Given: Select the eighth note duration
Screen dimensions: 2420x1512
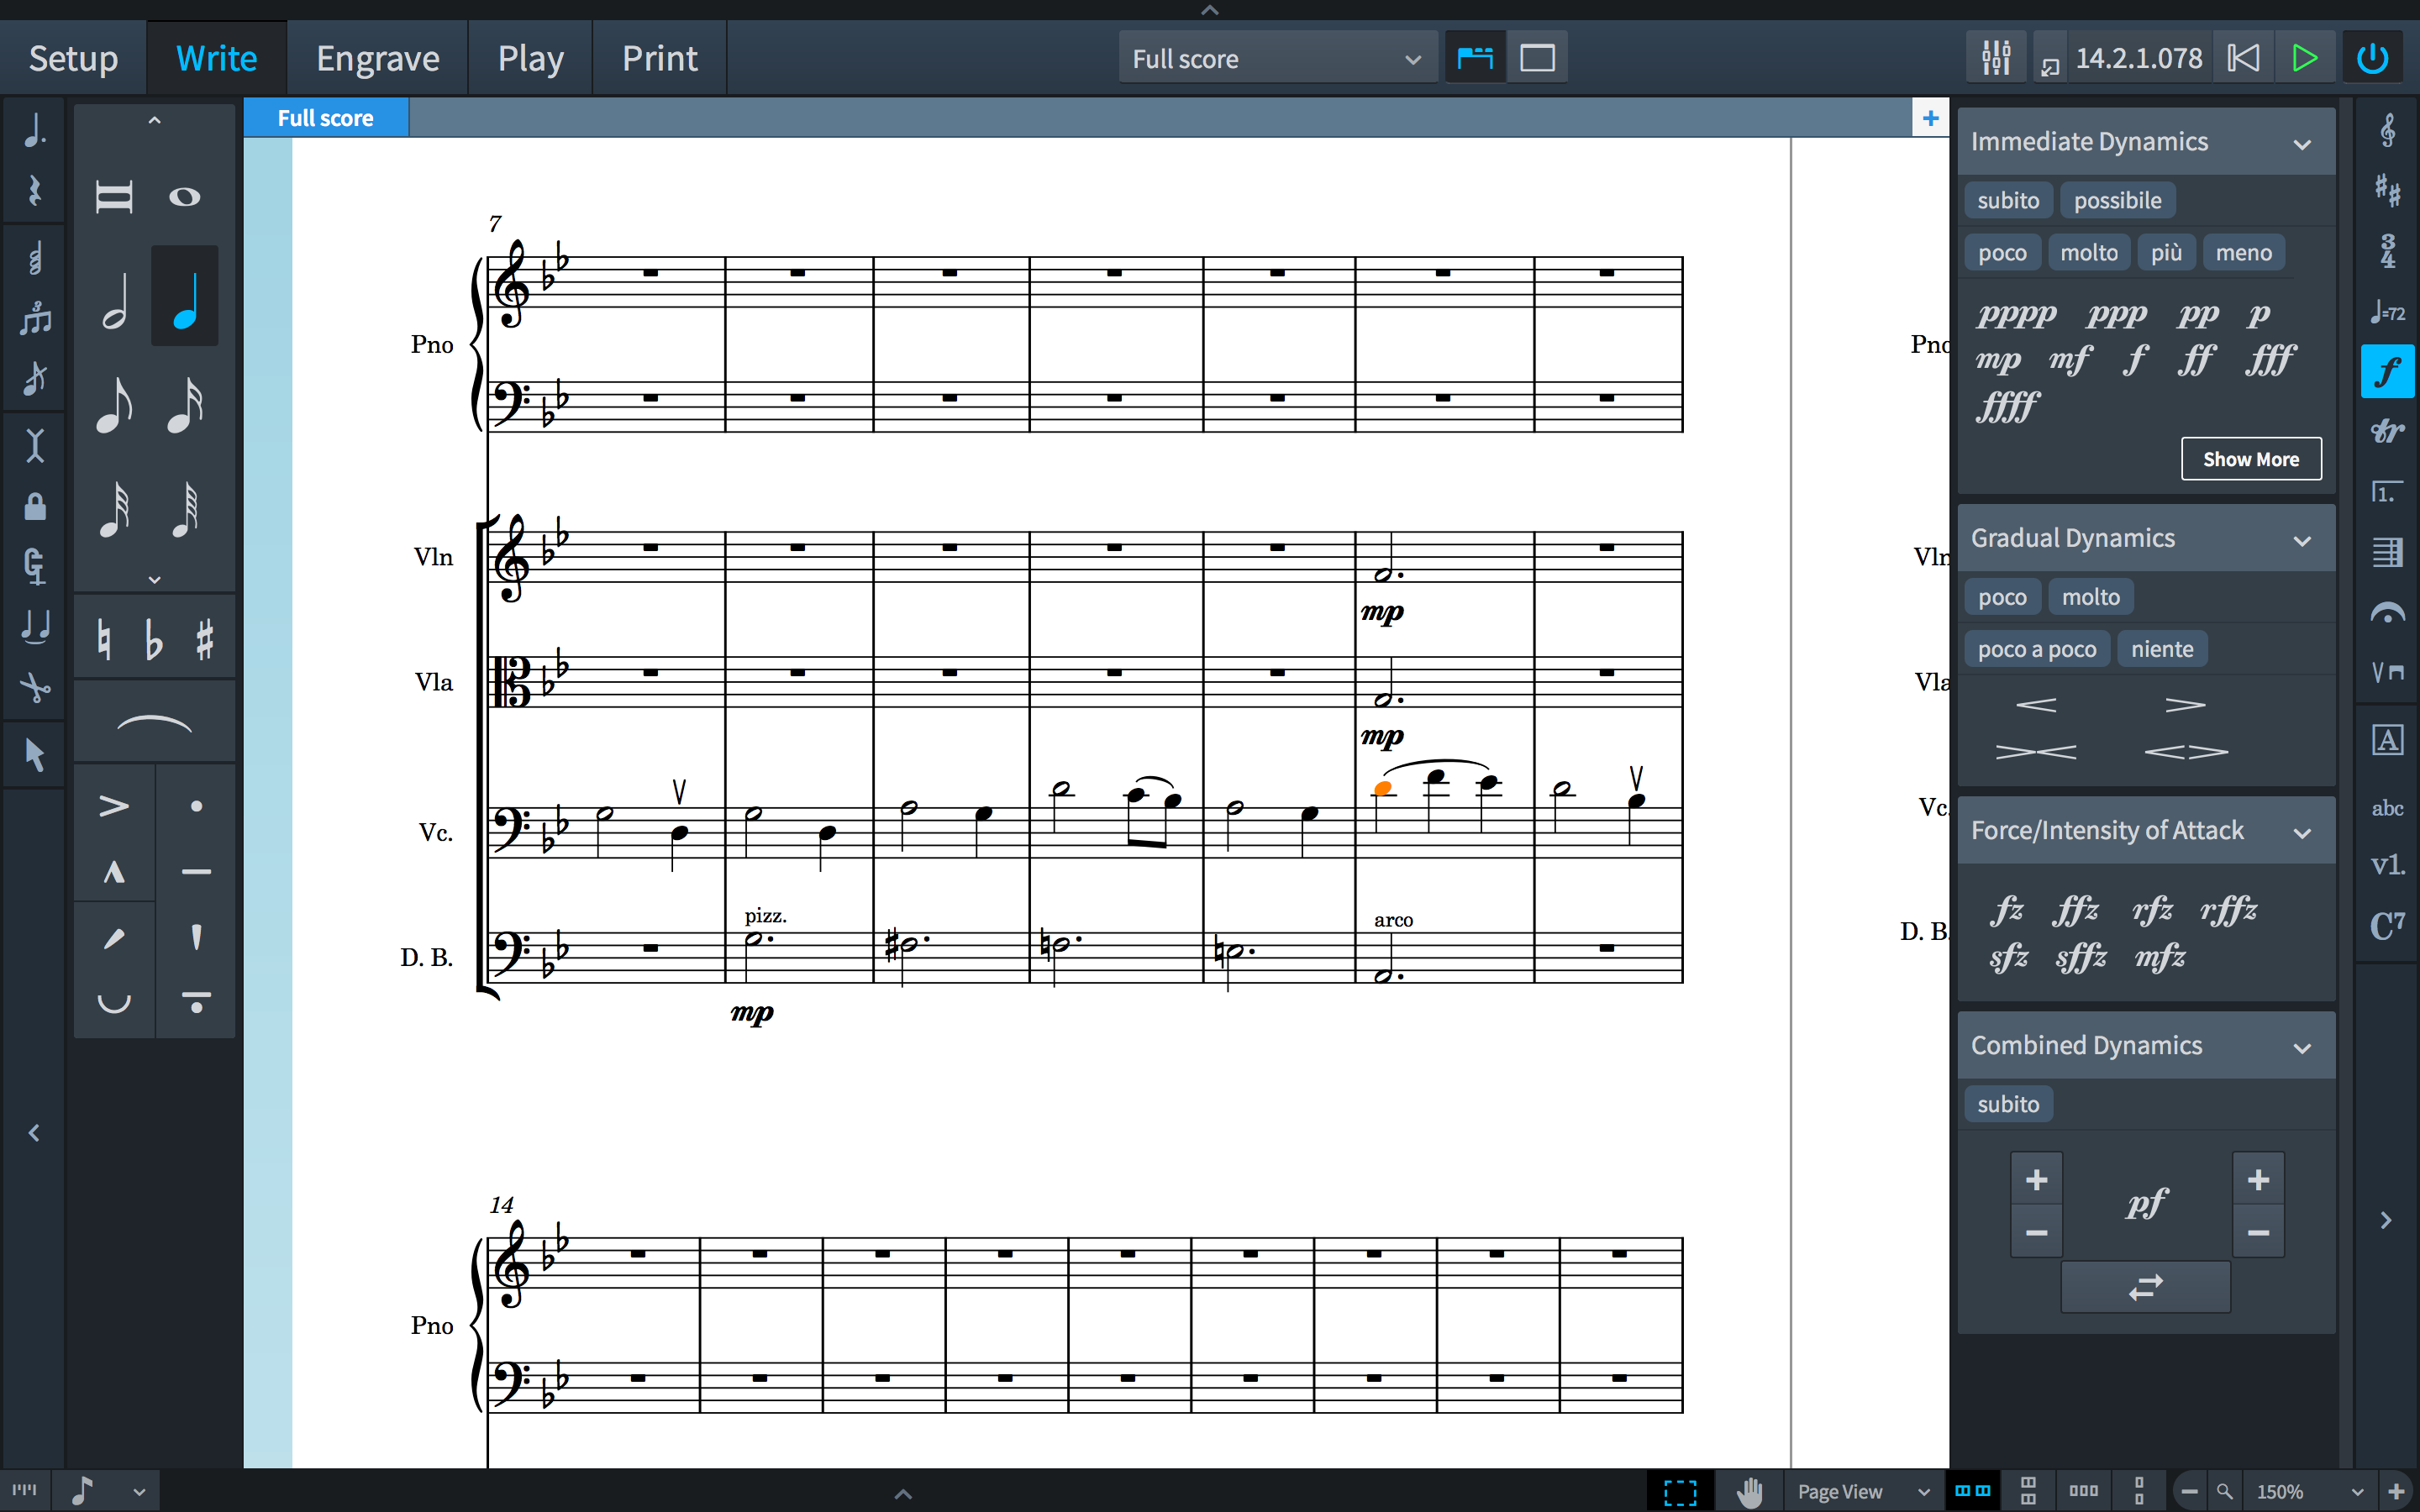Looking at the screenshot, I should pos(114,405).
